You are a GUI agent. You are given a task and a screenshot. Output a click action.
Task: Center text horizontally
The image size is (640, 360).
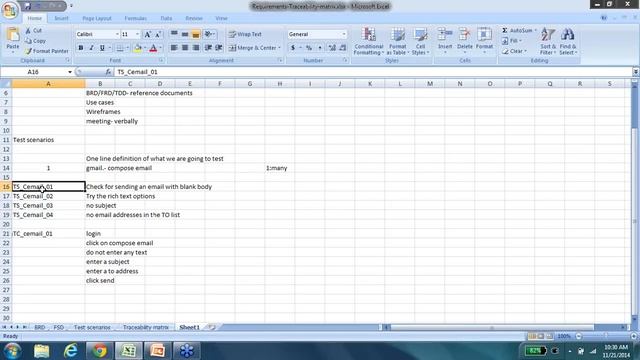click(185, 48)
